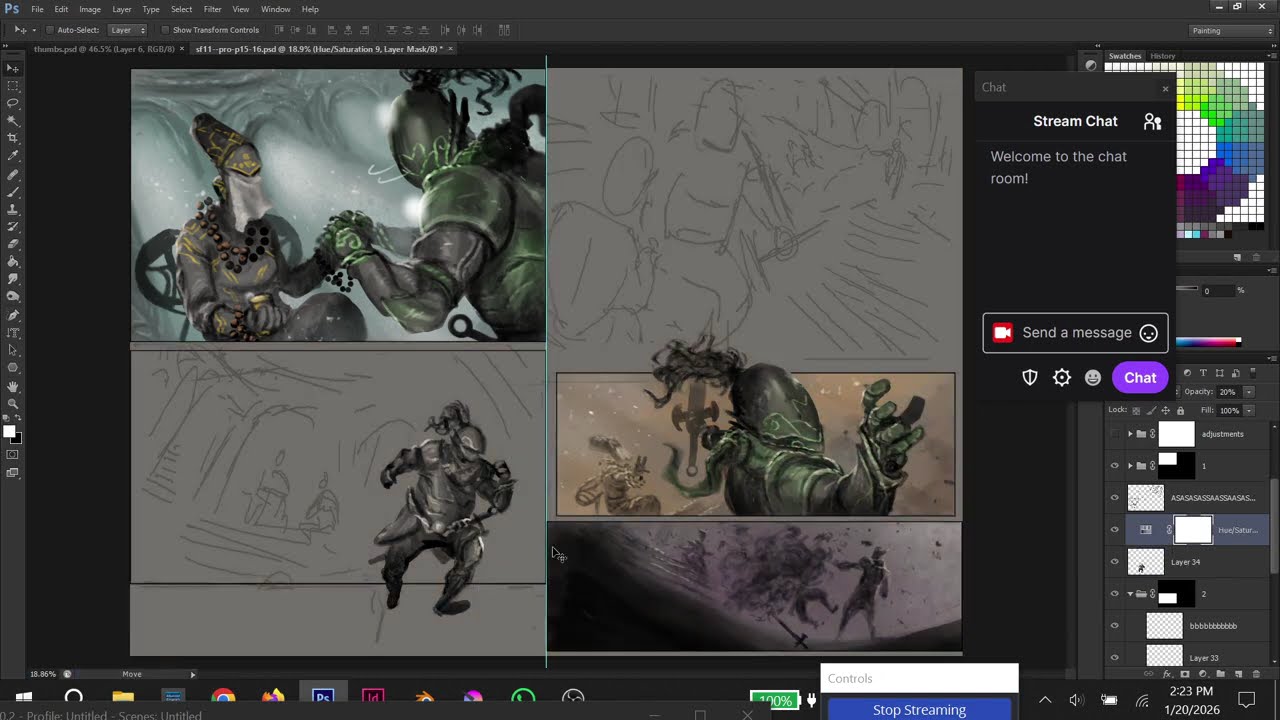This screenshot has width=1280, height=720.
Task: Open Auto-Select Layer dropdown
Action: click(127, 30)
